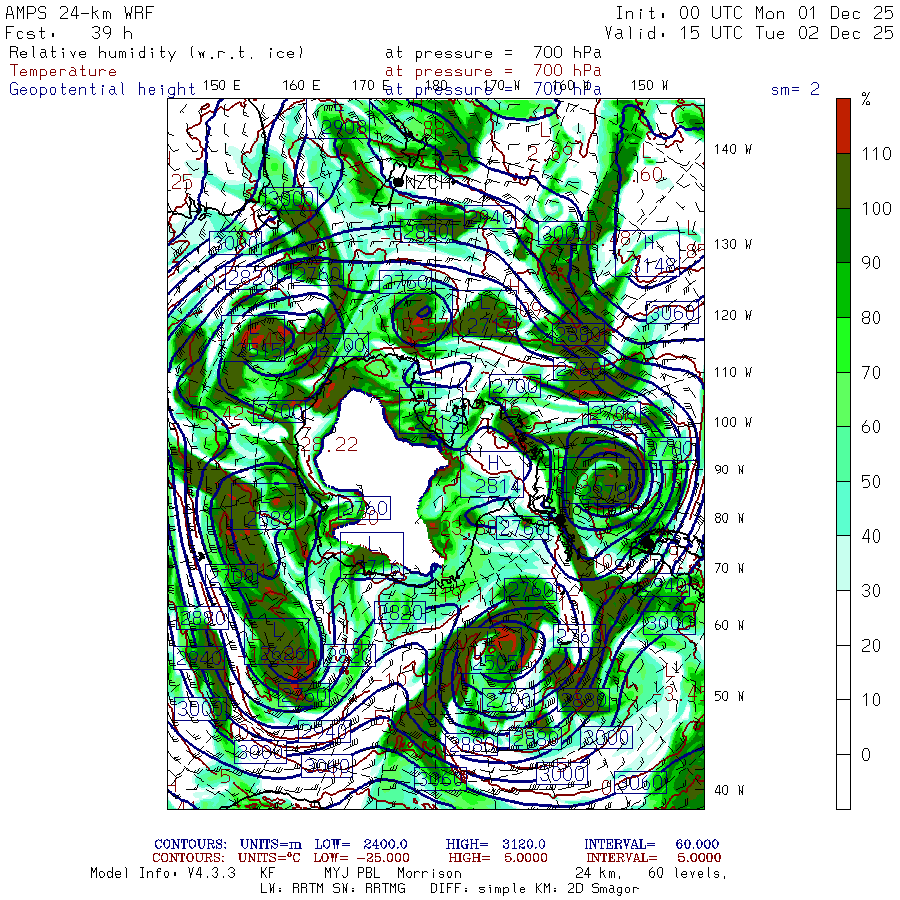Click the '110' colorbar tick label
The height and width of the screenshot is (900, 900).
pyautogui.click(x=876, y=154)
